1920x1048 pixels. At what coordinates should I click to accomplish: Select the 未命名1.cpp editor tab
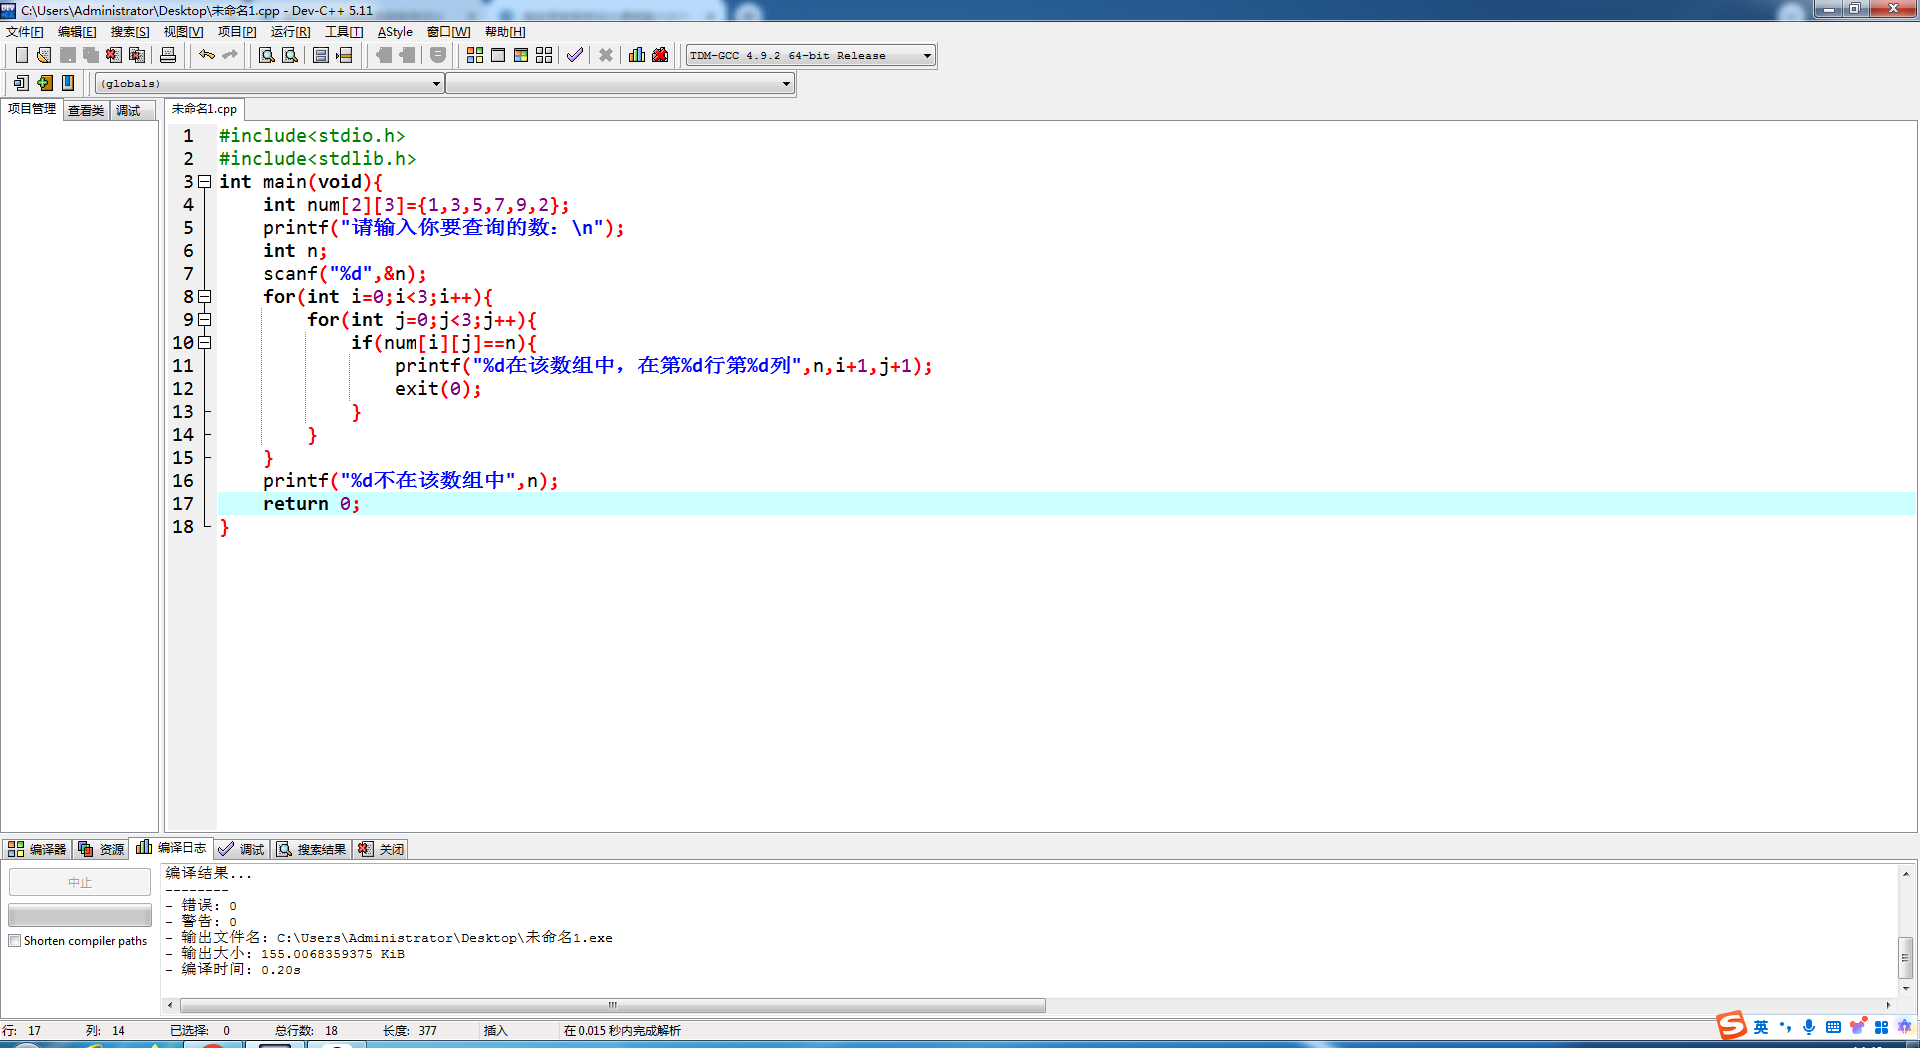[x=204, y=109]
